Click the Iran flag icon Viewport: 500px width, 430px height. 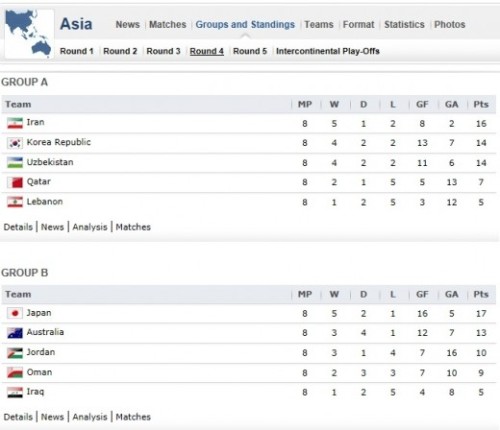(x=15, y=123)
